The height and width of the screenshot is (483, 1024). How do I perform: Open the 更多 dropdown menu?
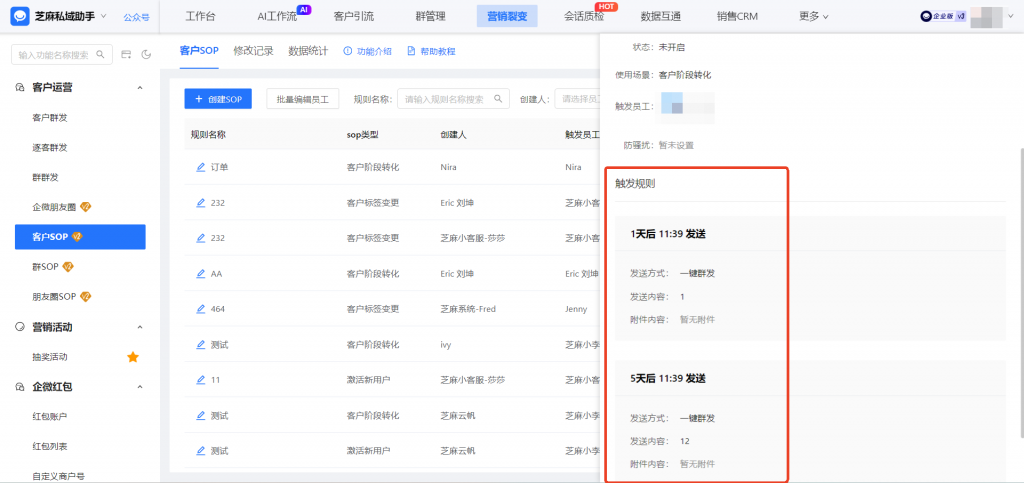pyautogui.click(x=814, y=16)
